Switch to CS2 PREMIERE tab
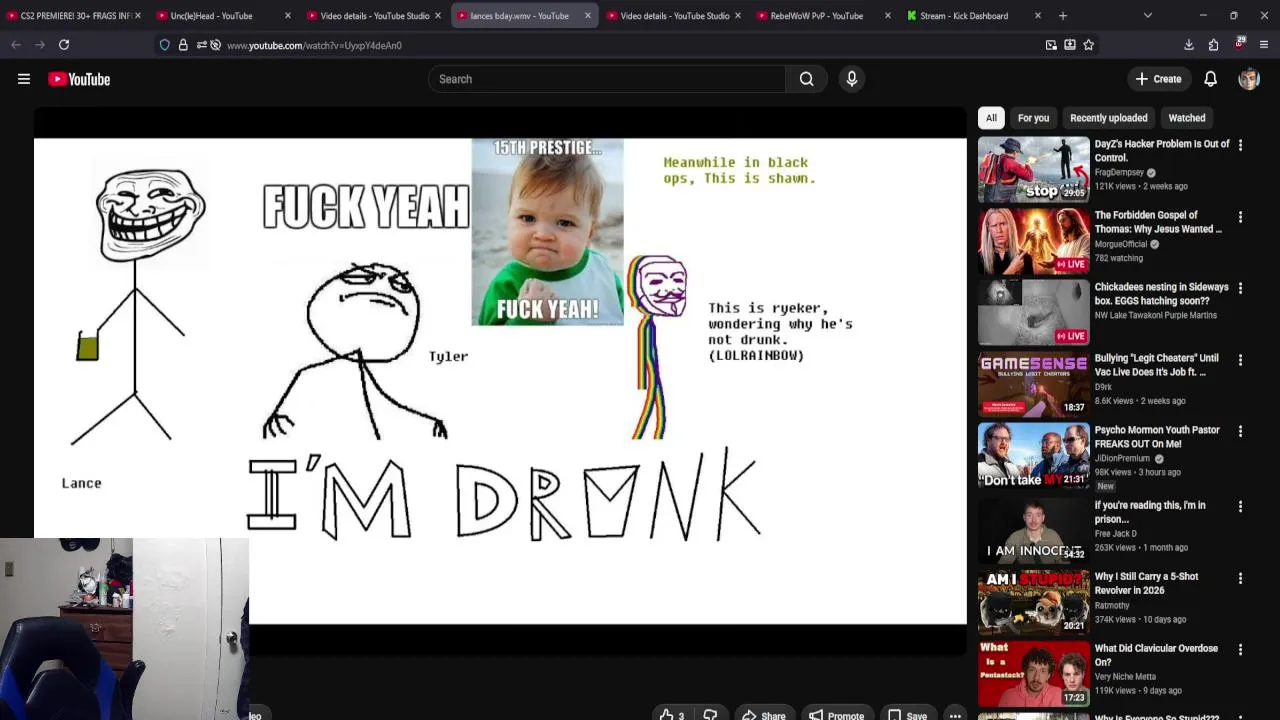This screenshot has width=1280, height=720. [x=74, y=16]
